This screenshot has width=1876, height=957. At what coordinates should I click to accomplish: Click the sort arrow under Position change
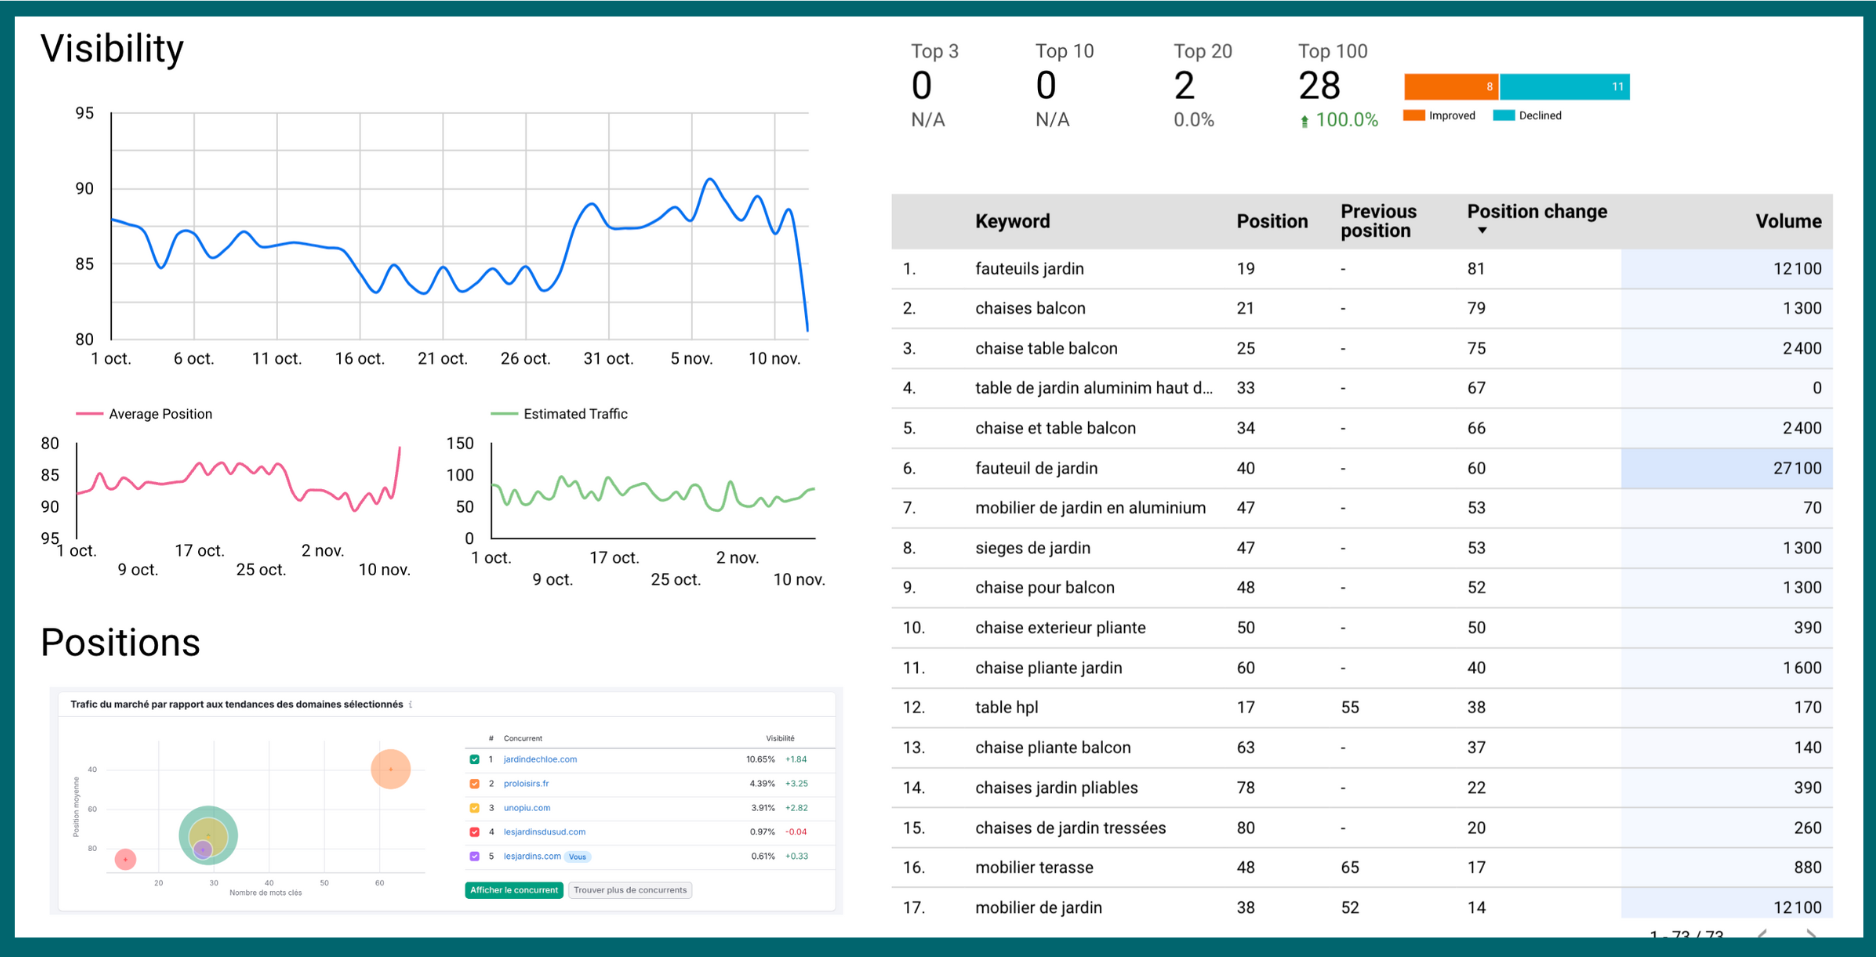coord(1482,231)
